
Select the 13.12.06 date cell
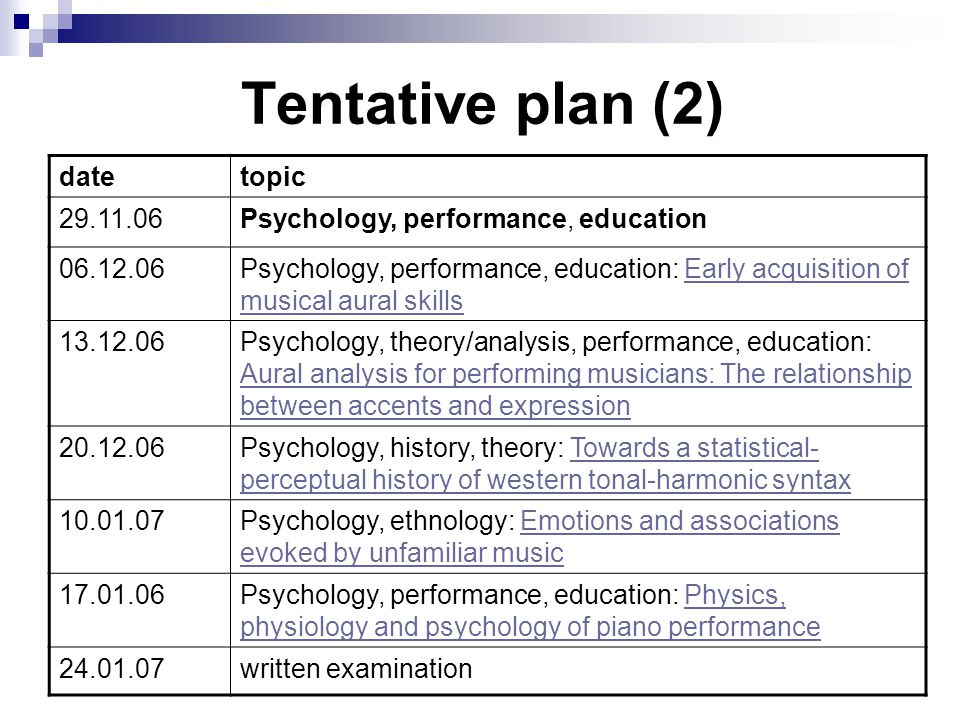point(140,373)
